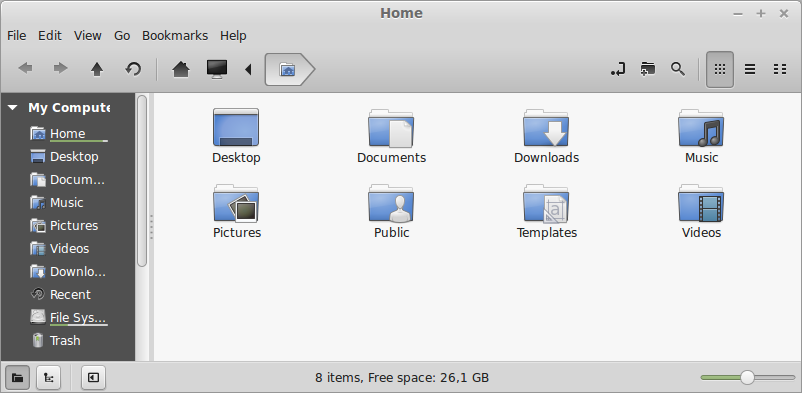The height and width of the screenshot is (393, 802).
Task: Open the Bookmarks menu
Action: coord(175,36)
